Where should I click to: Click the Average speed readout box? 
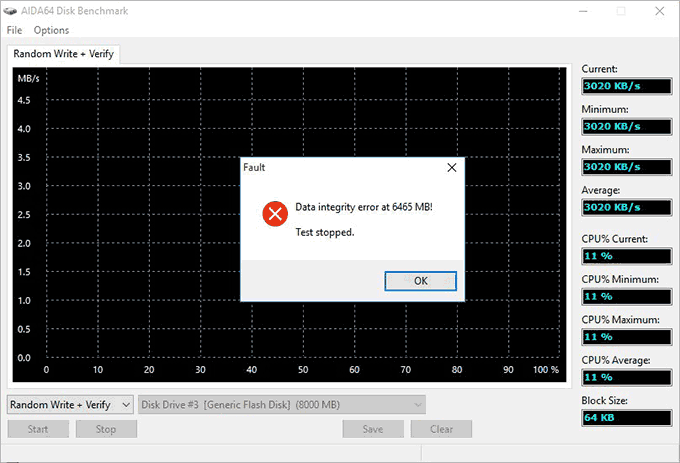[627, 207]
